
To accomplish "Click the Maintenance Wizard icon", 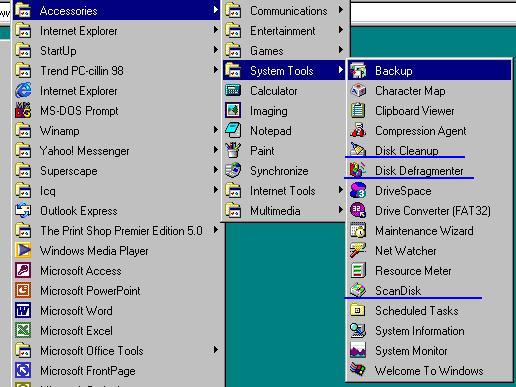I will [358, 231].
